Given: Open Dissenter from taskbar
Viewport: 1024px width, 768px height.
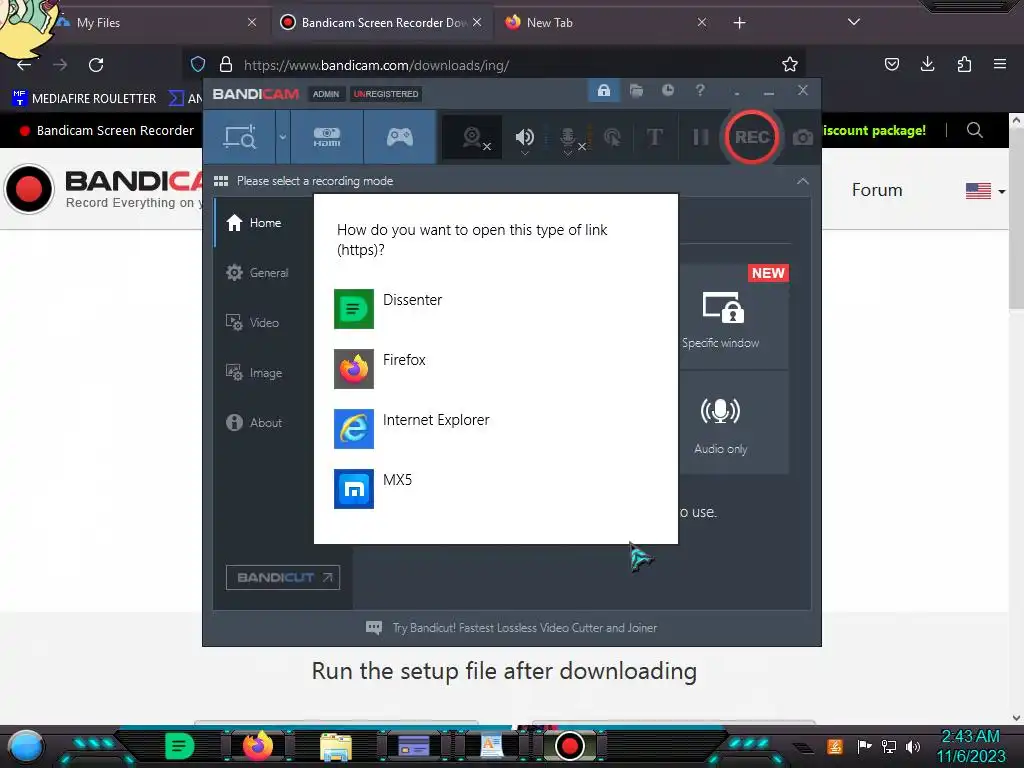Looking at the screenshot, I should [179, 746].
